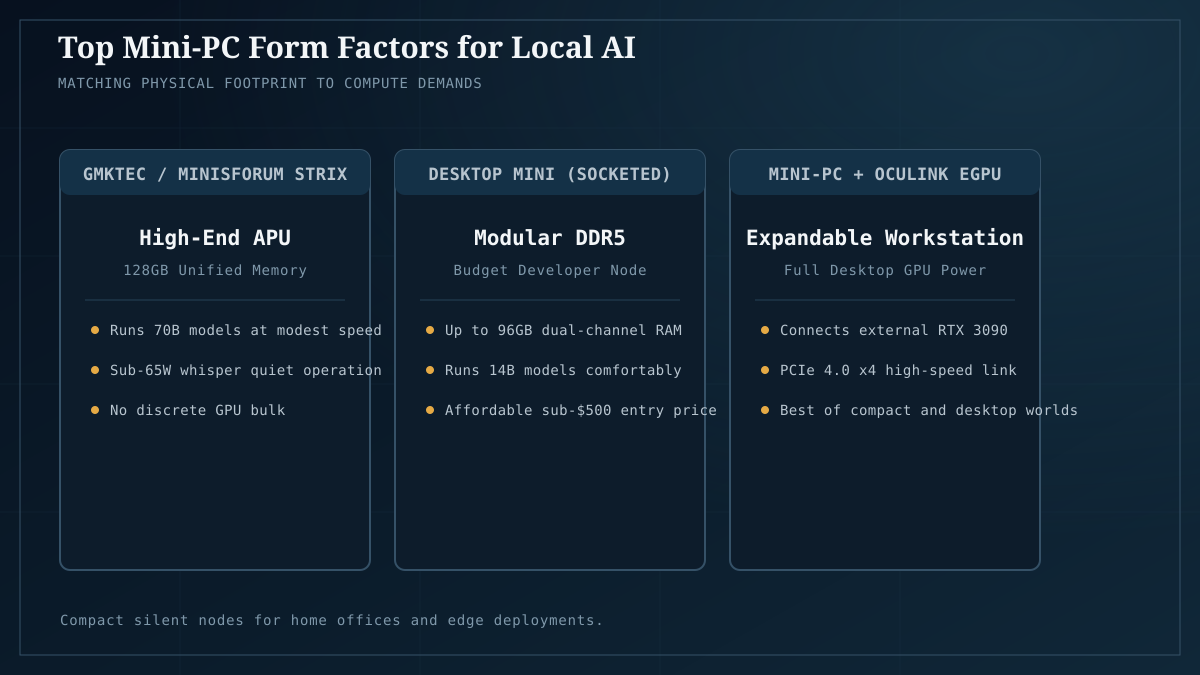Select the line "Sub-65W whisper quiet operation"
This screenshot has height=675, width=1200.
(246, 370)
